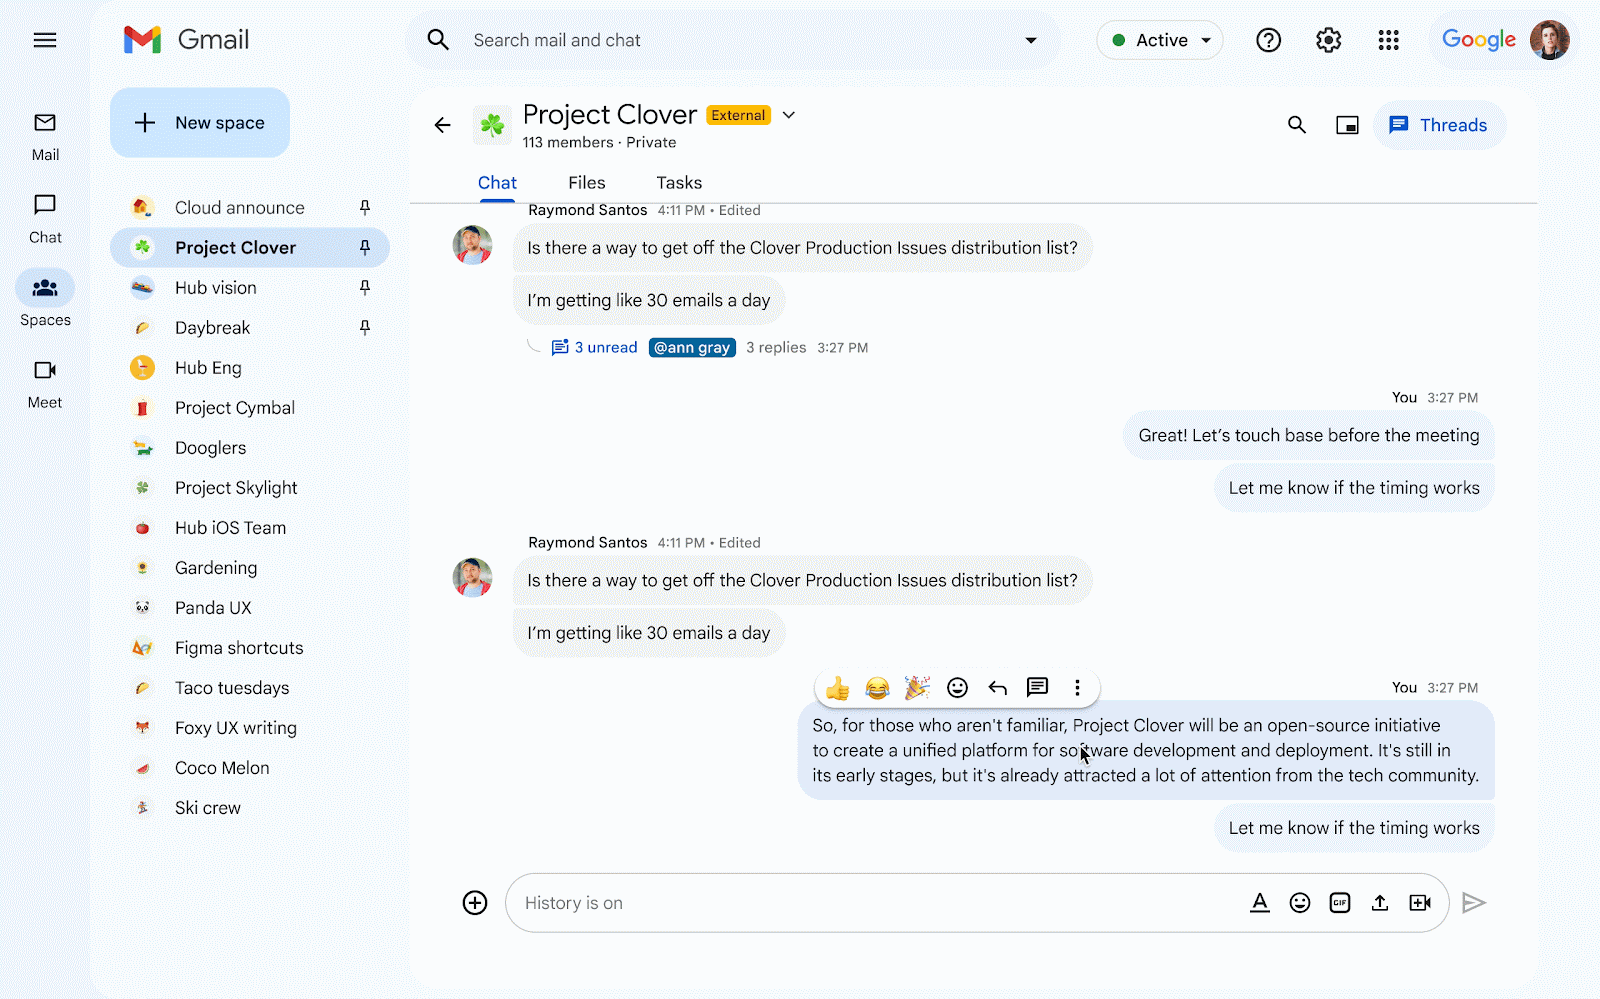1600x999 pixels.
Task: Expand search options dropdown arrow
Action: click(1030, 40)
